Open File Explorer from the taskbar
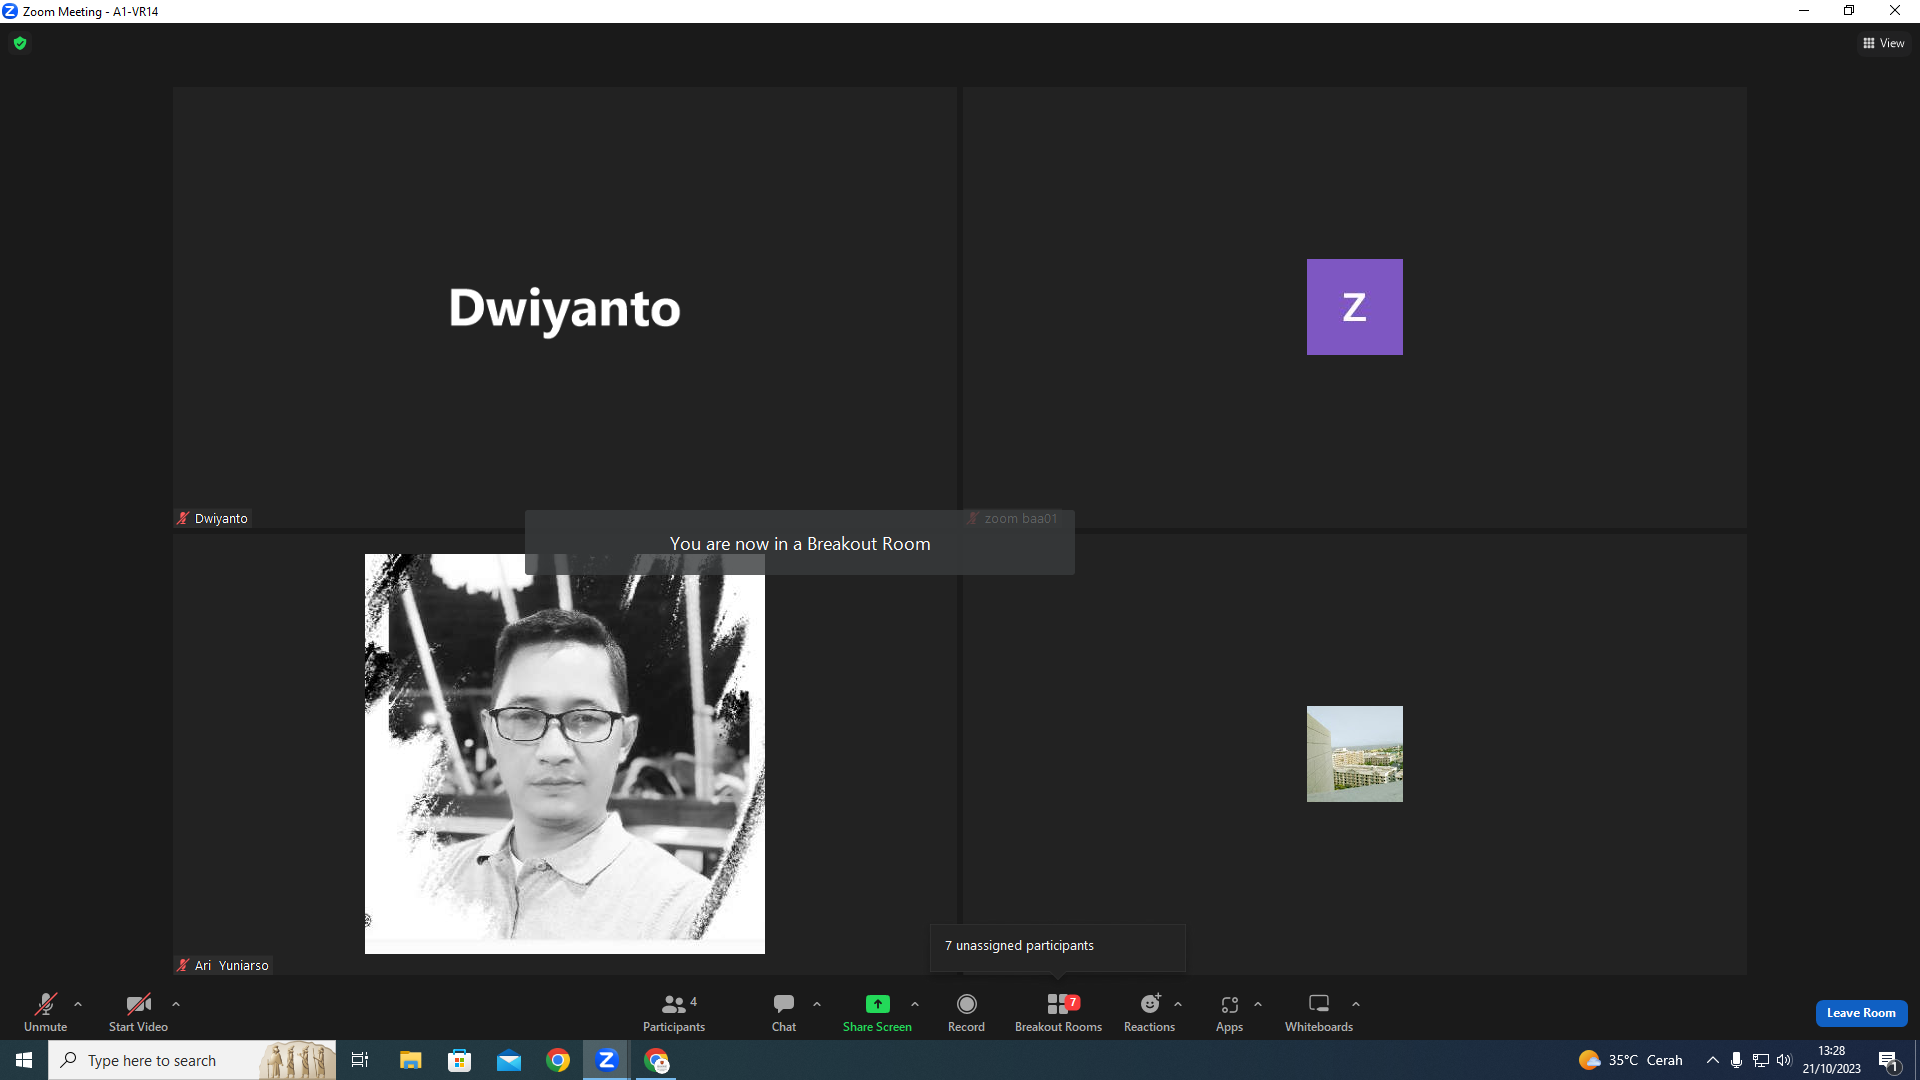Screen dimensions: 1920x1080 click(410, 1060)
